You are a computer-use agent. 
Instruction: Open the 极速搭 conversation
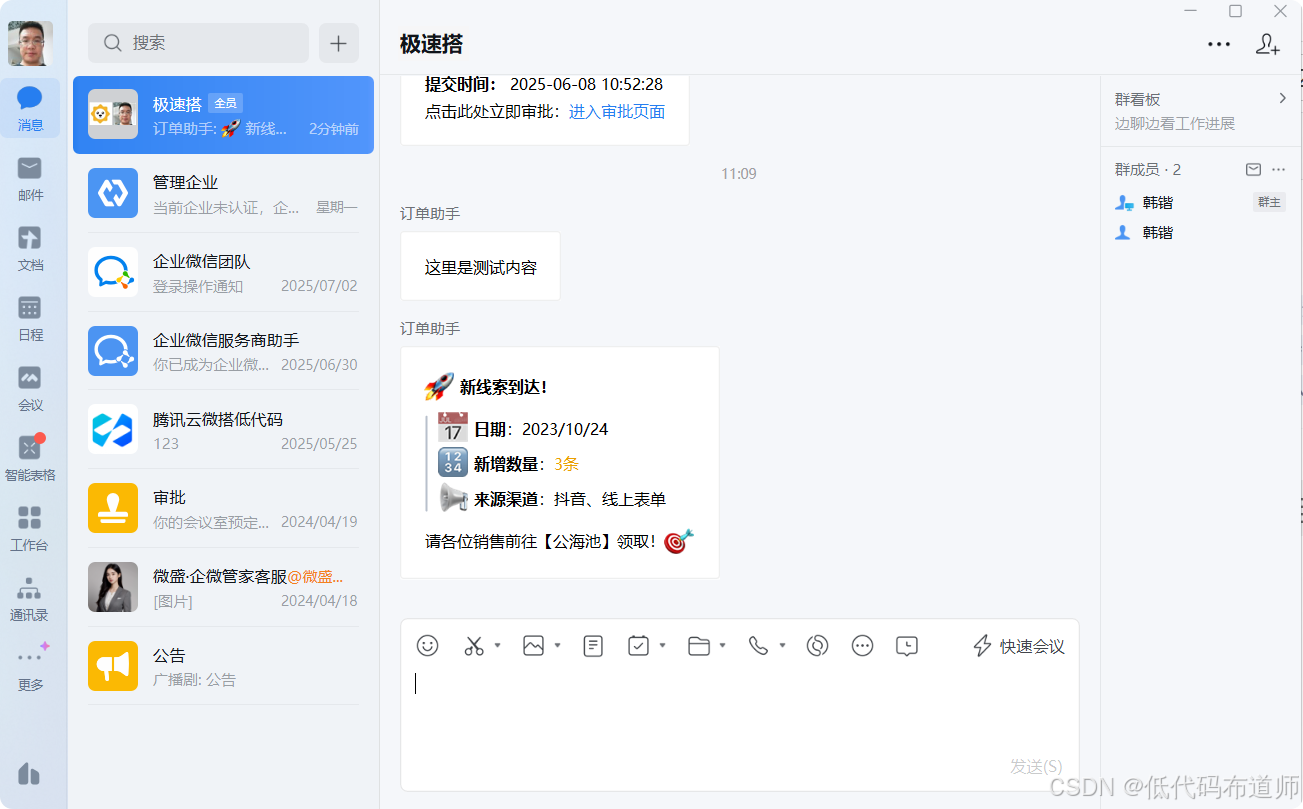223,115
